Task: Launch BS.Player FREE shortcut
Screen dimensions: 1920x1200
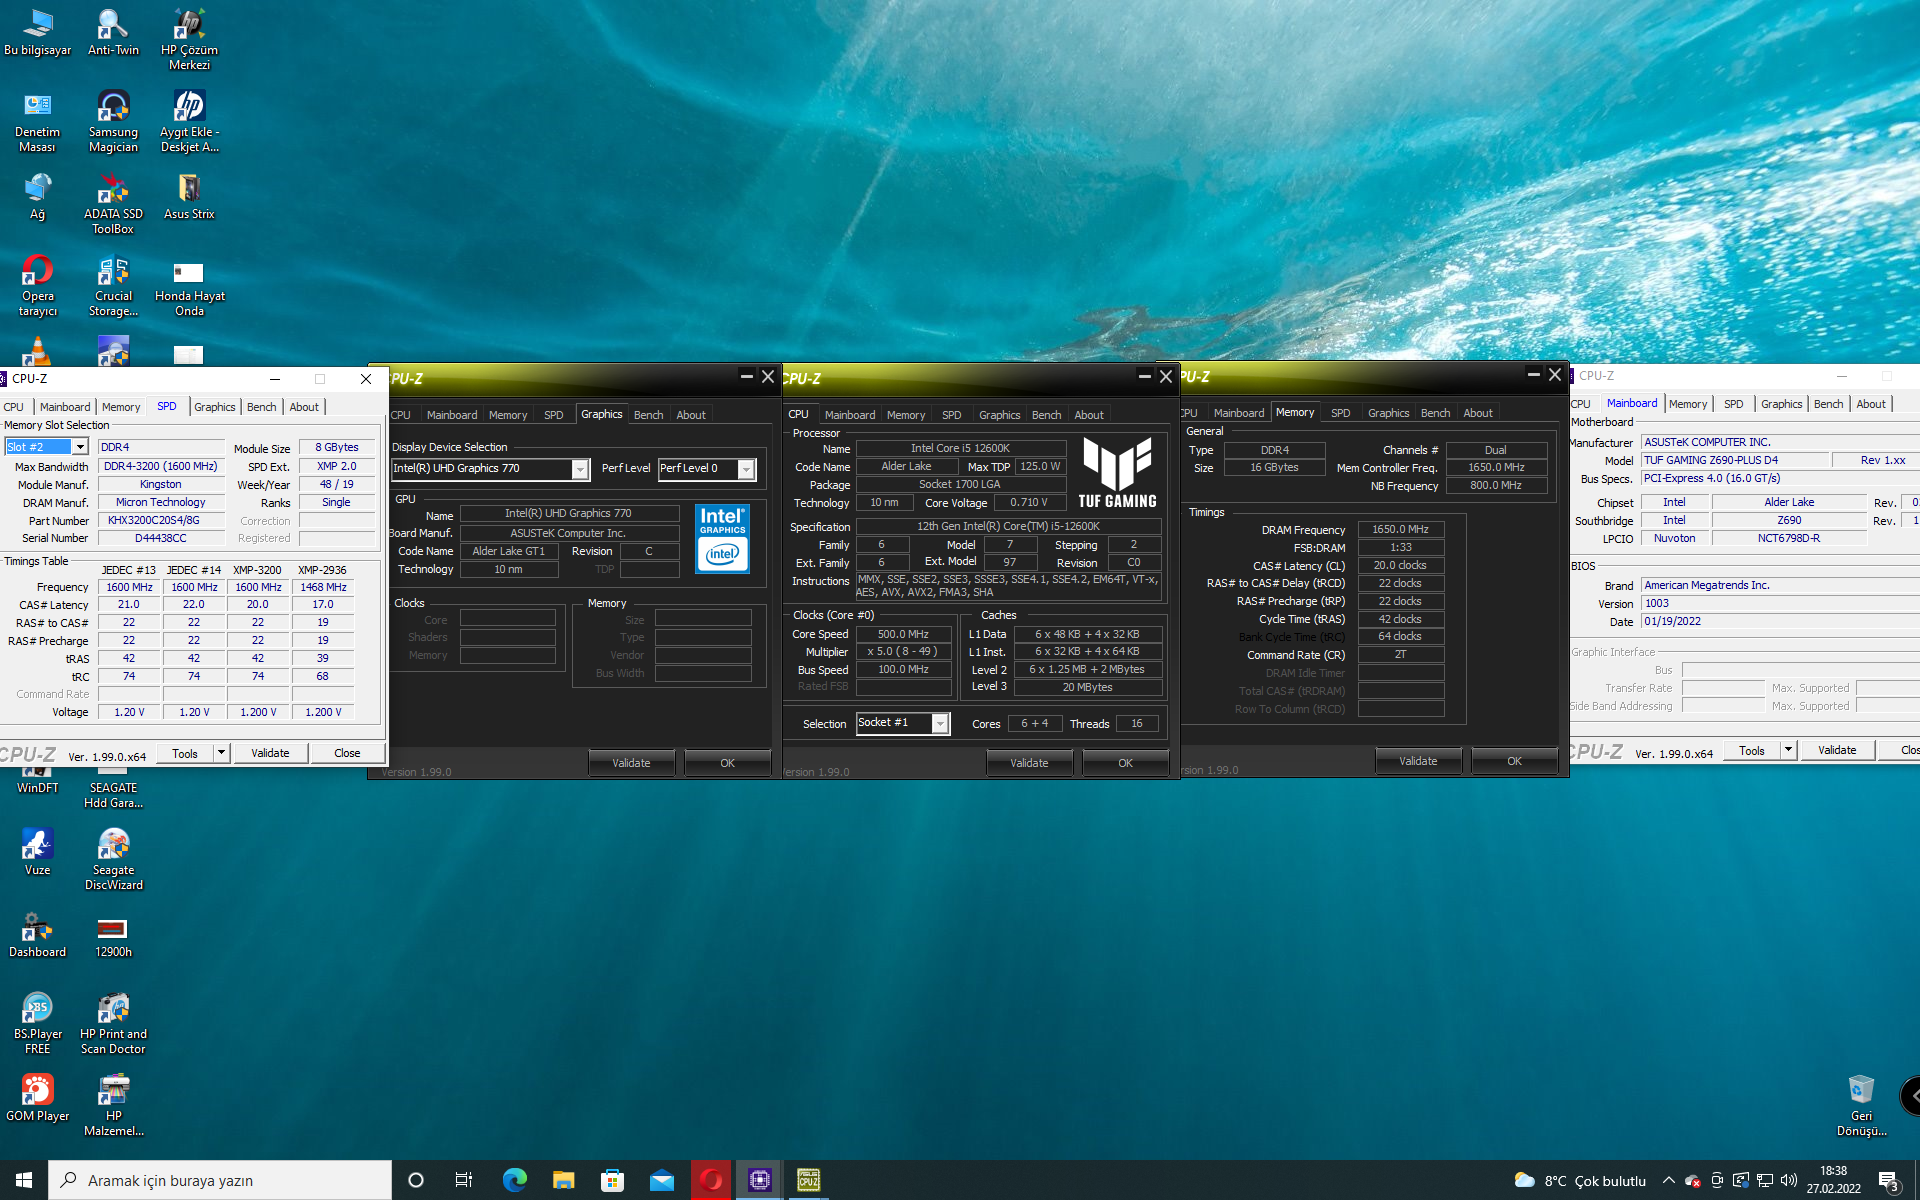Action: click(x=37, y=1024)
